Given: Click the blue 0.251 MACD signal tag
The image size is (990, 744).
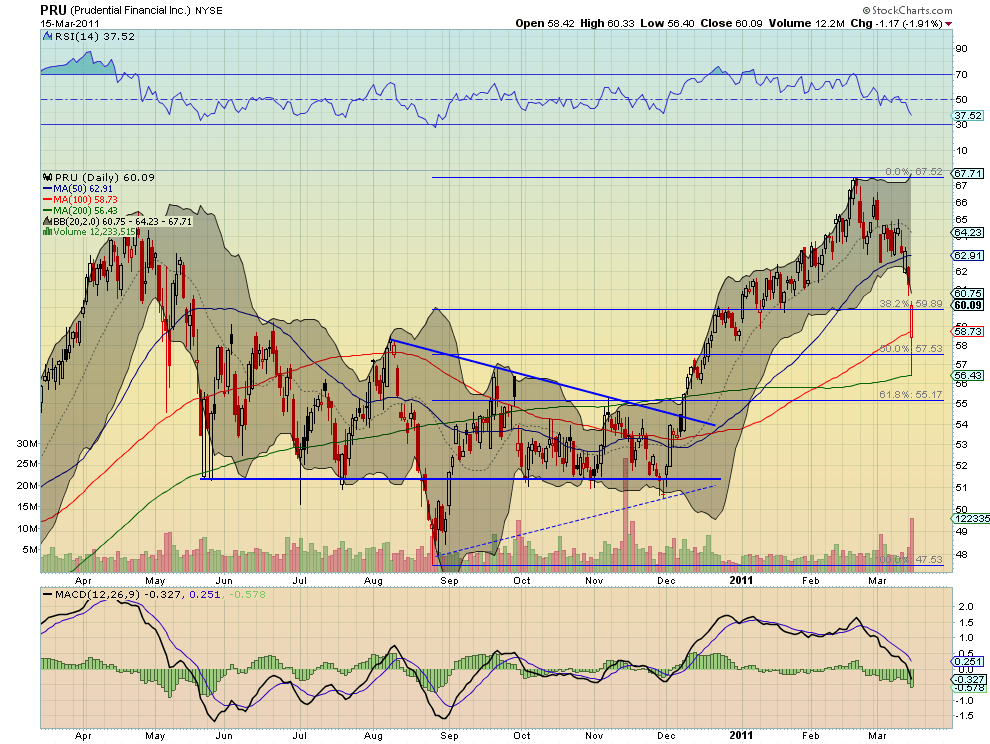Looking at the screenshot, I should [x=968, y=662].
